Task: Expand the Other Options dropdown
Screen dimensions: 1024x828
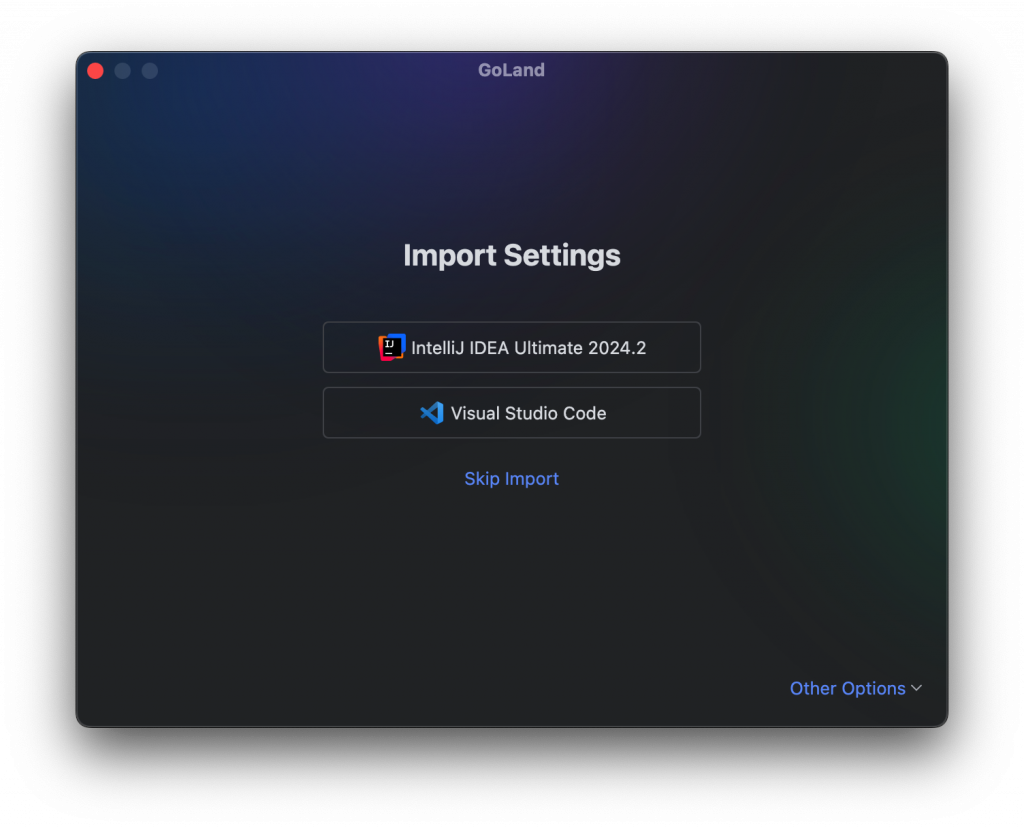Action: (856, 688)
